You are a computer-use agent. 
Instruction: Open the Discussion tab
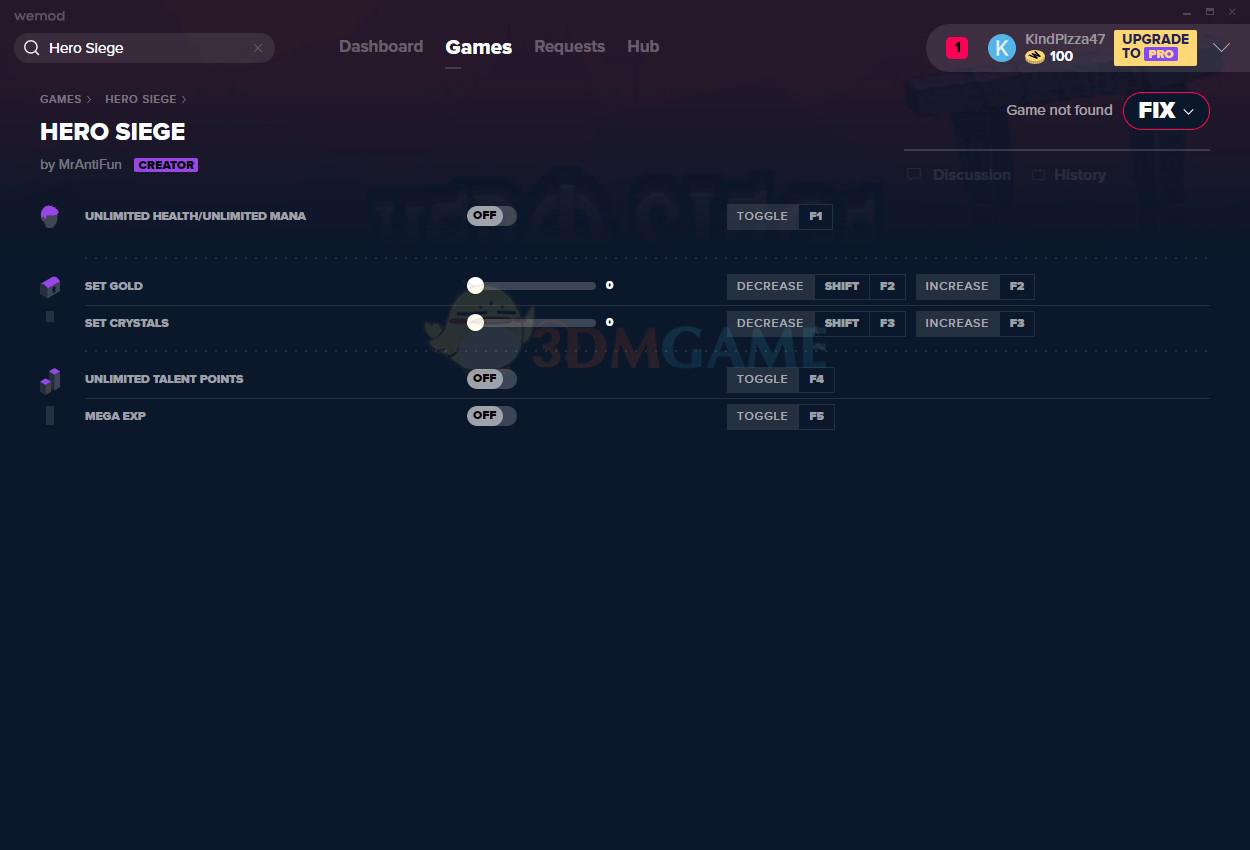pos(960,175)
